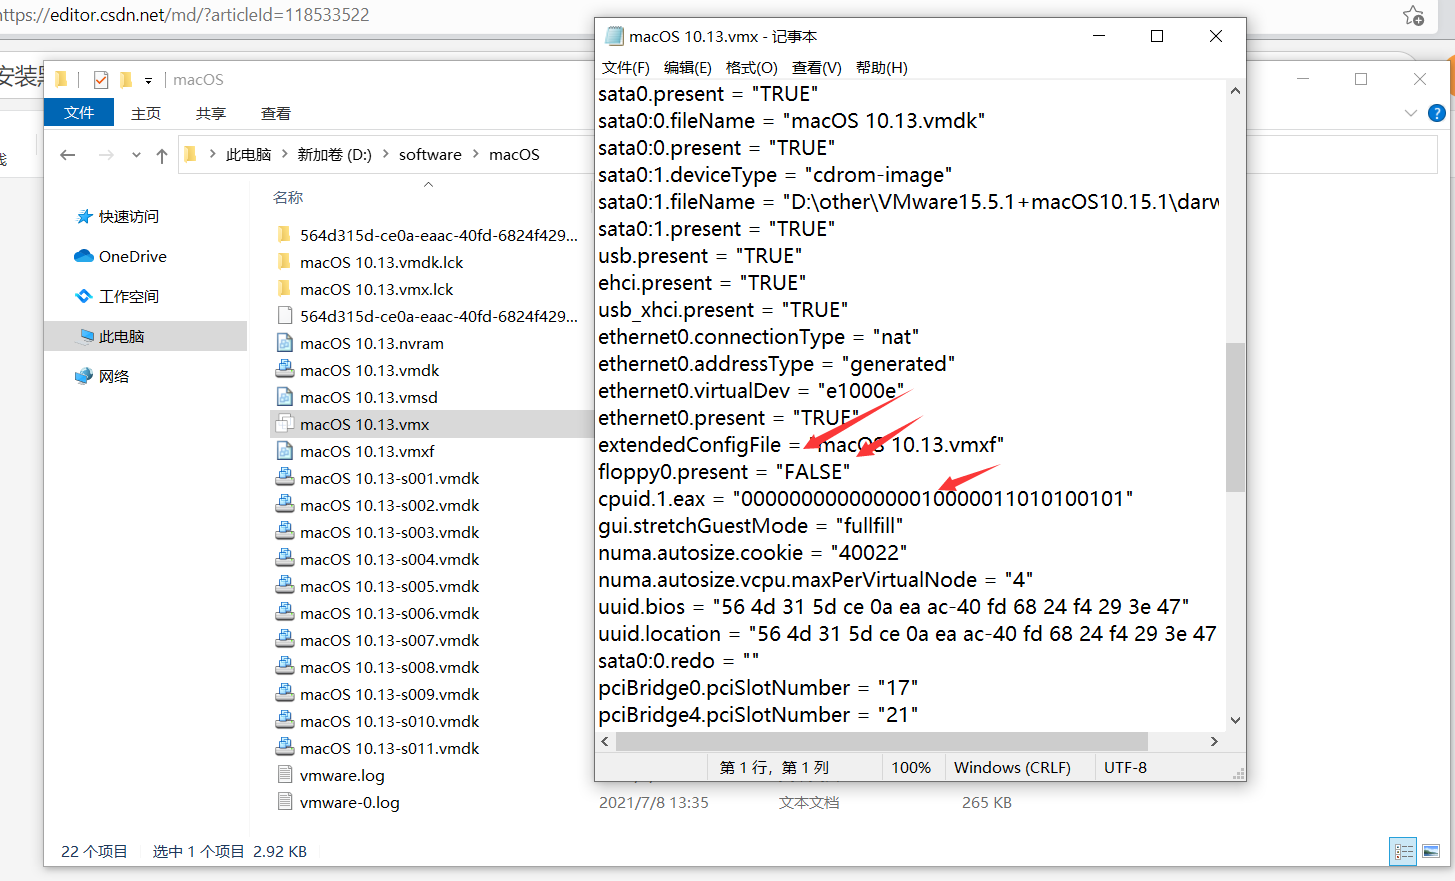Expand the chevron after software in breadcrumb
This screenshot has height=881, width=1455.
(x=476, y=154)
